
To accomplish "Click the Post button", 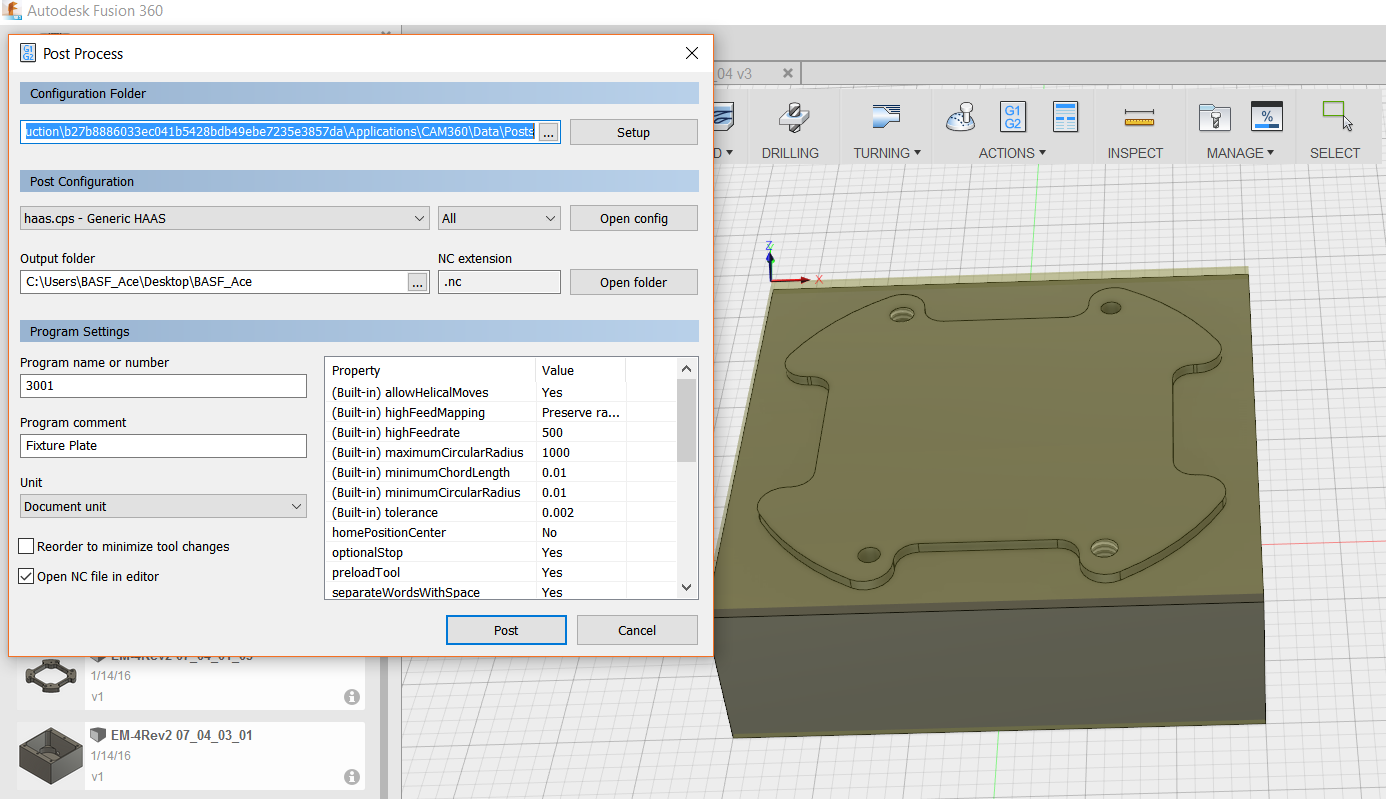I will [x=506, y=630].
